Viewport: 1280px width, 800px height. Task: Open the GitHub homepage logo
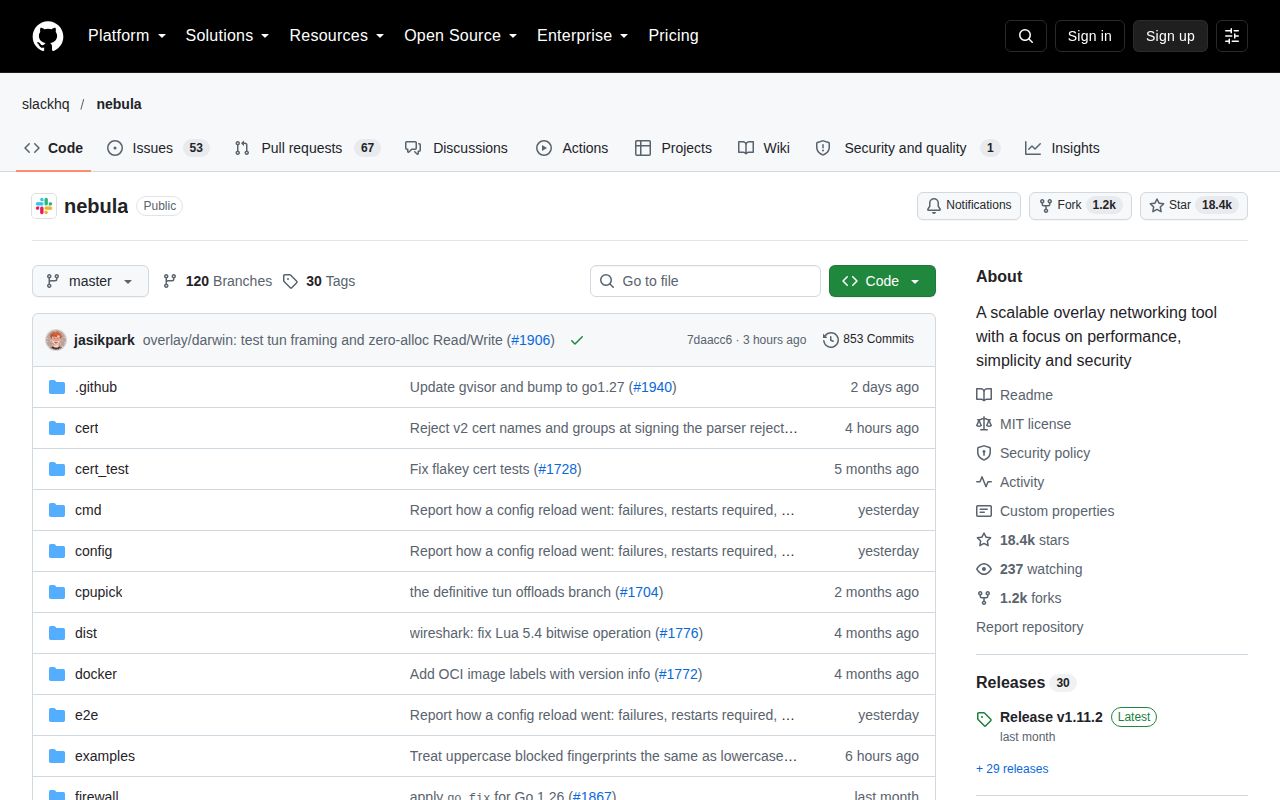click(x=48, y=36)
